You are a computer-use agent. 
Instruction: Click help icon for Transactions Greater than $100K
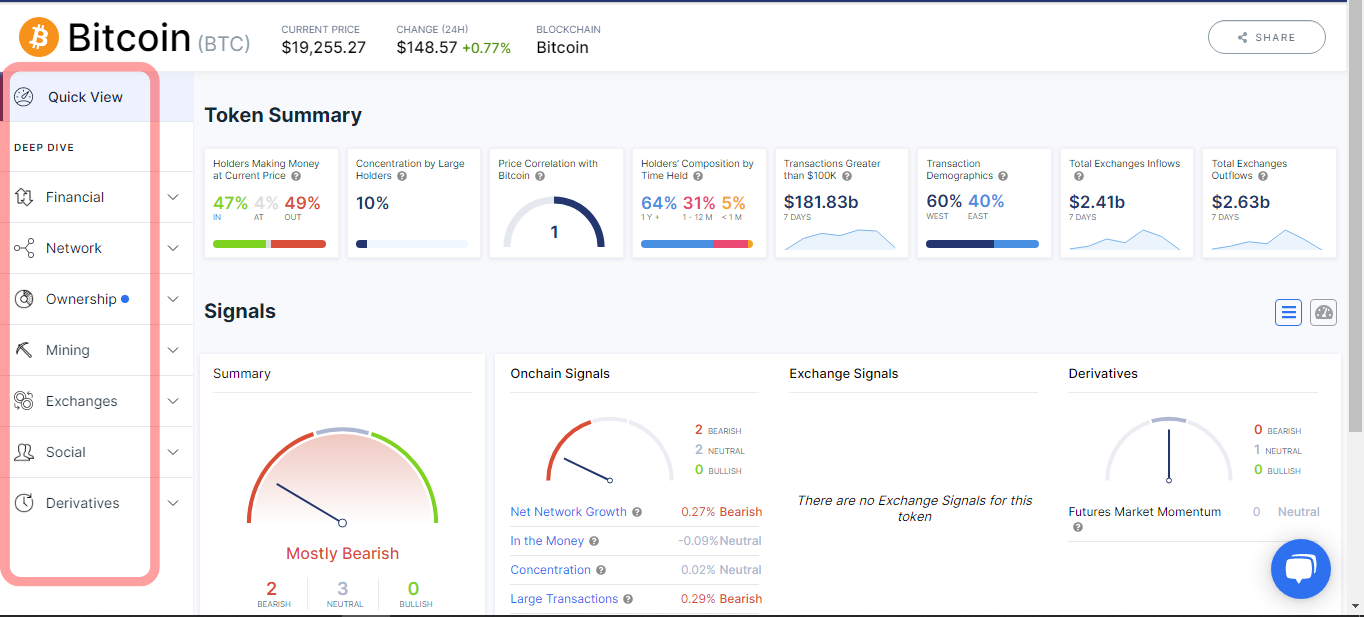(849, 176)
